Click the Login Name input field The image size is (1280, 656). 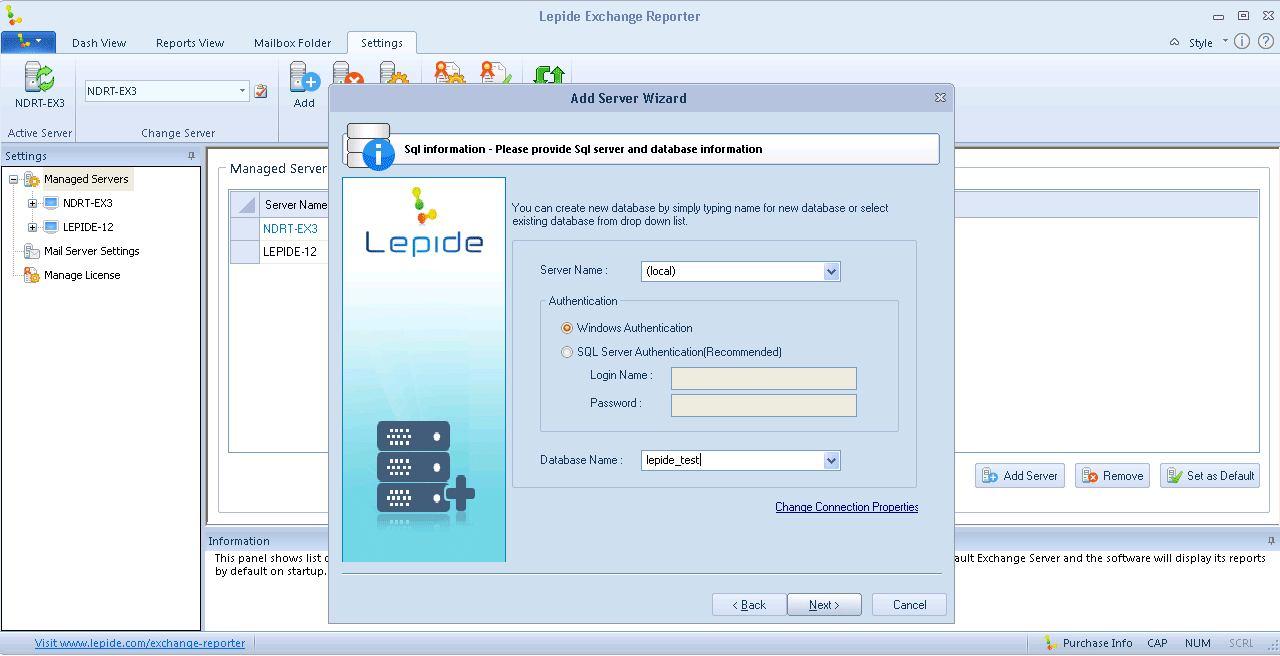(764, 378)
